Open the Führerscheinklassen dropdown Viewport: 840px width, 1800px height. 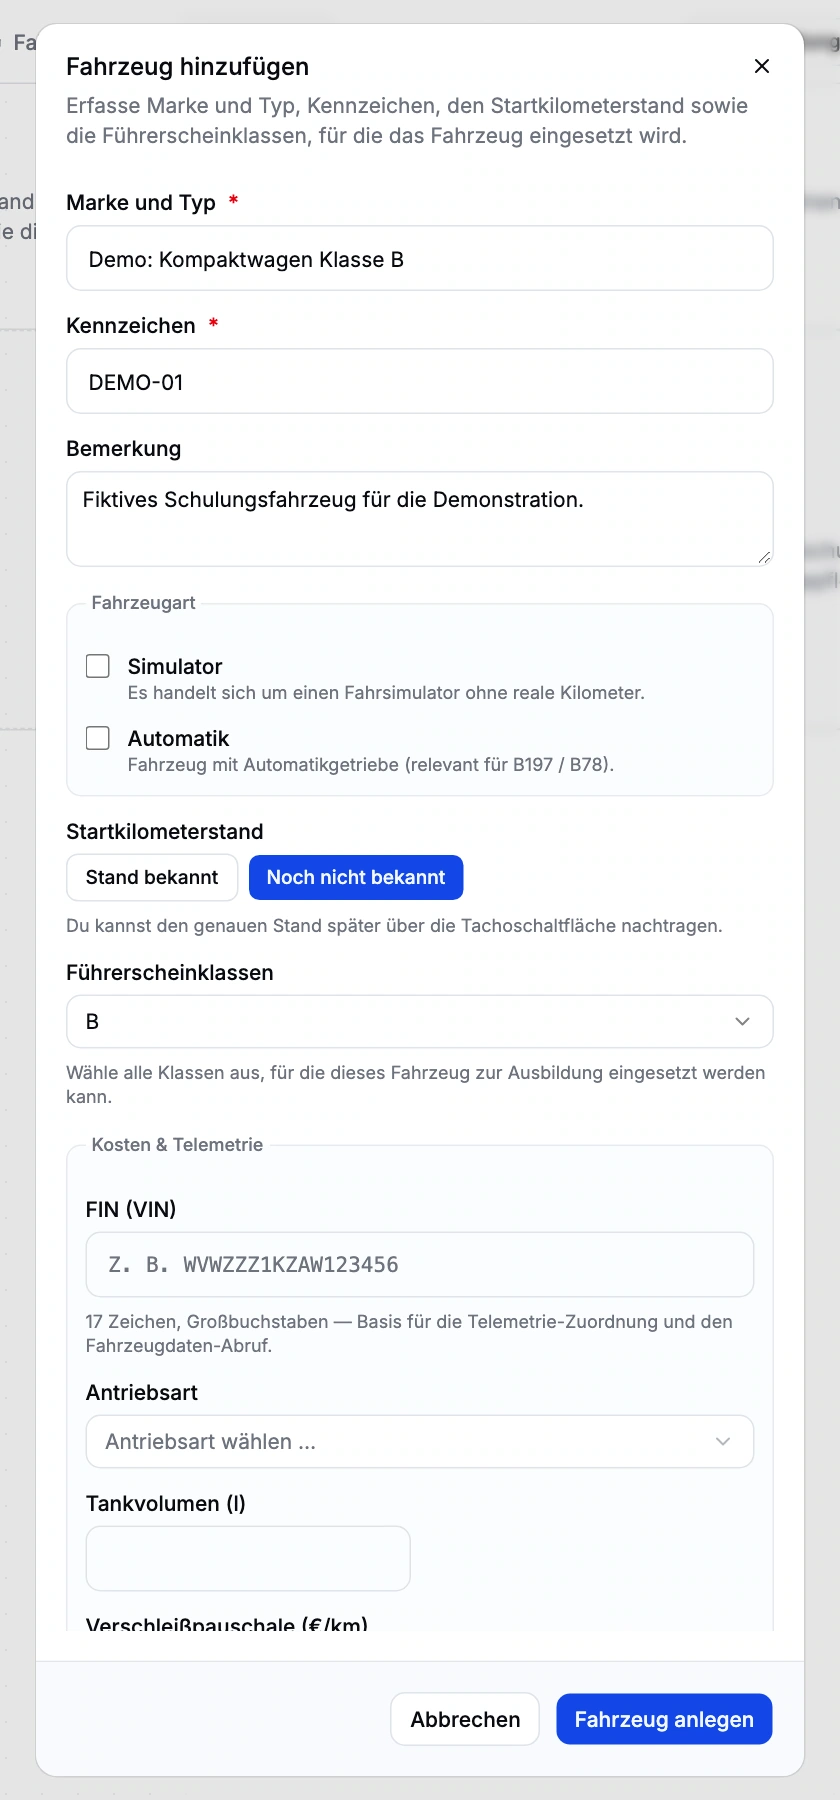[420, 1021]
